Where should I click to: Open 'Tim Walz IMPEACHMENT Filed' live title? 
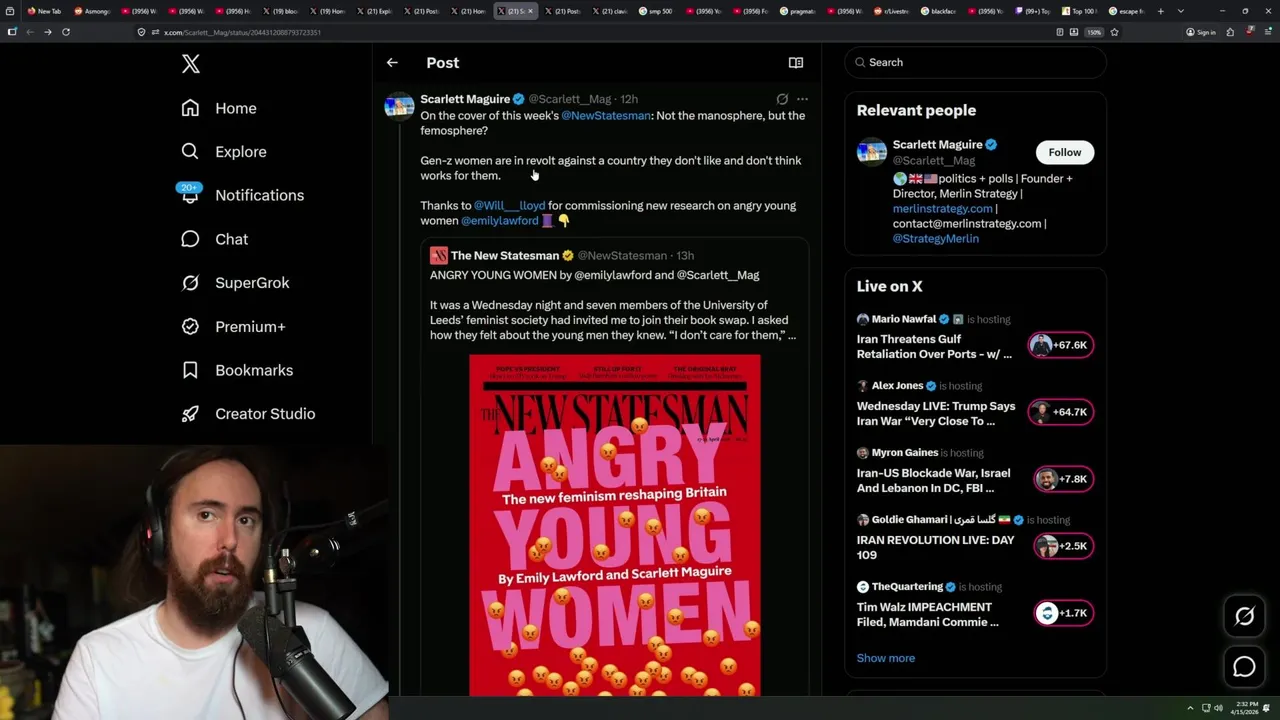[x=927, y=614]
